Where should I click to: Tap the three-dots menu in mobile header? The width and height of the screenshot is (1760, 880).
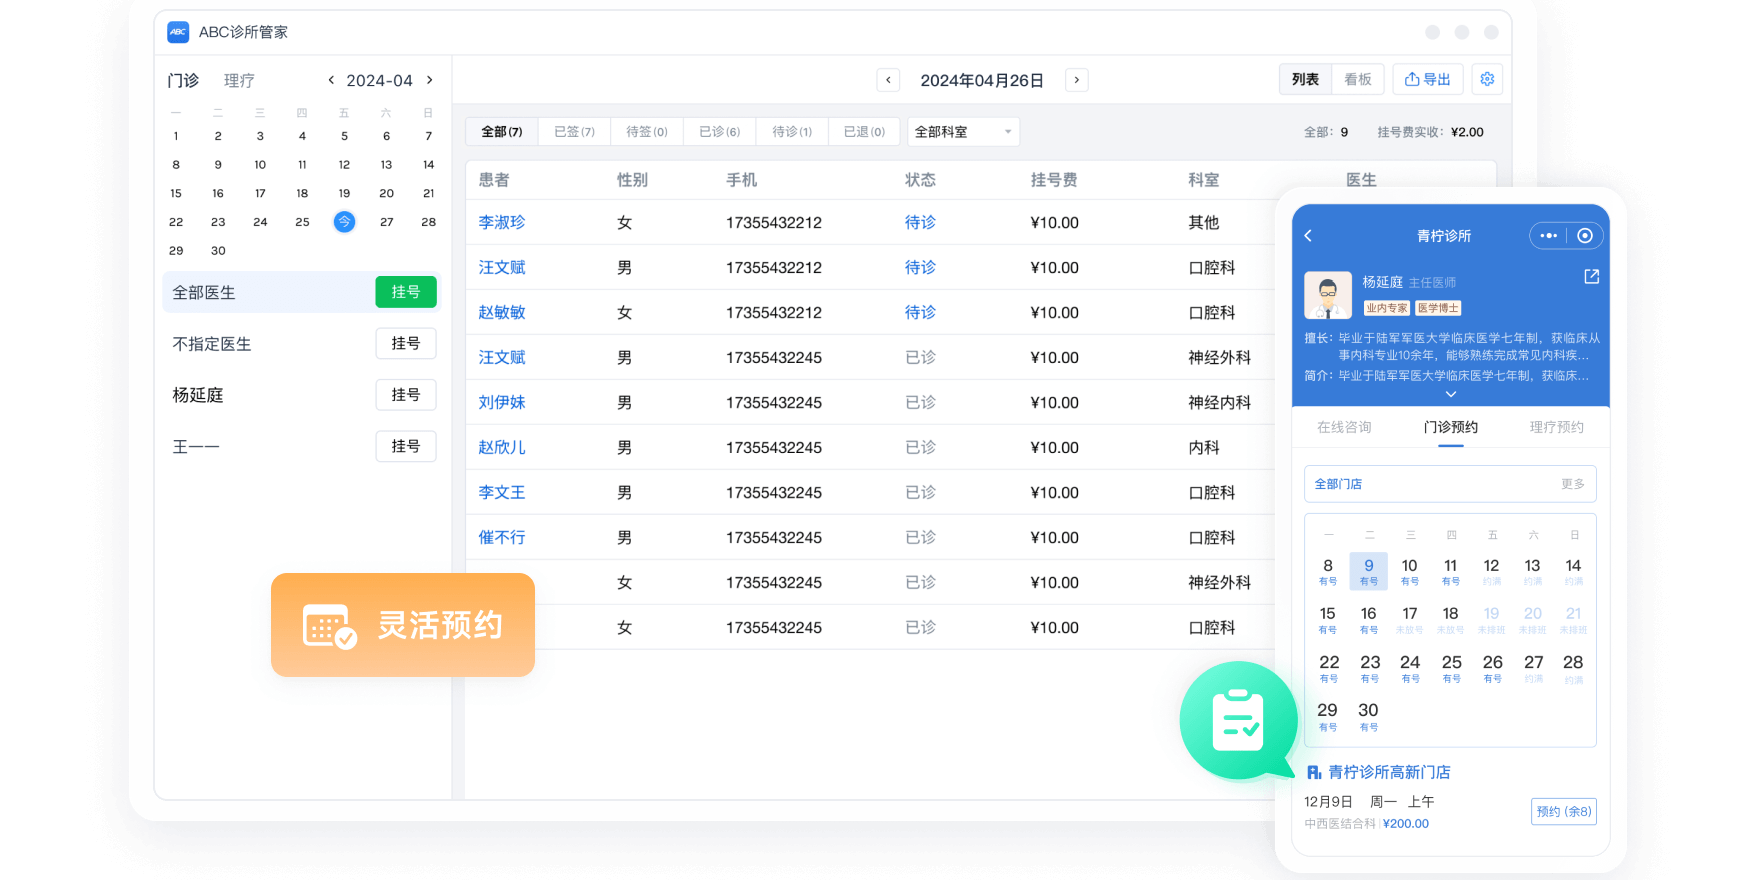pyautogui.click(x=1549, y=236)
